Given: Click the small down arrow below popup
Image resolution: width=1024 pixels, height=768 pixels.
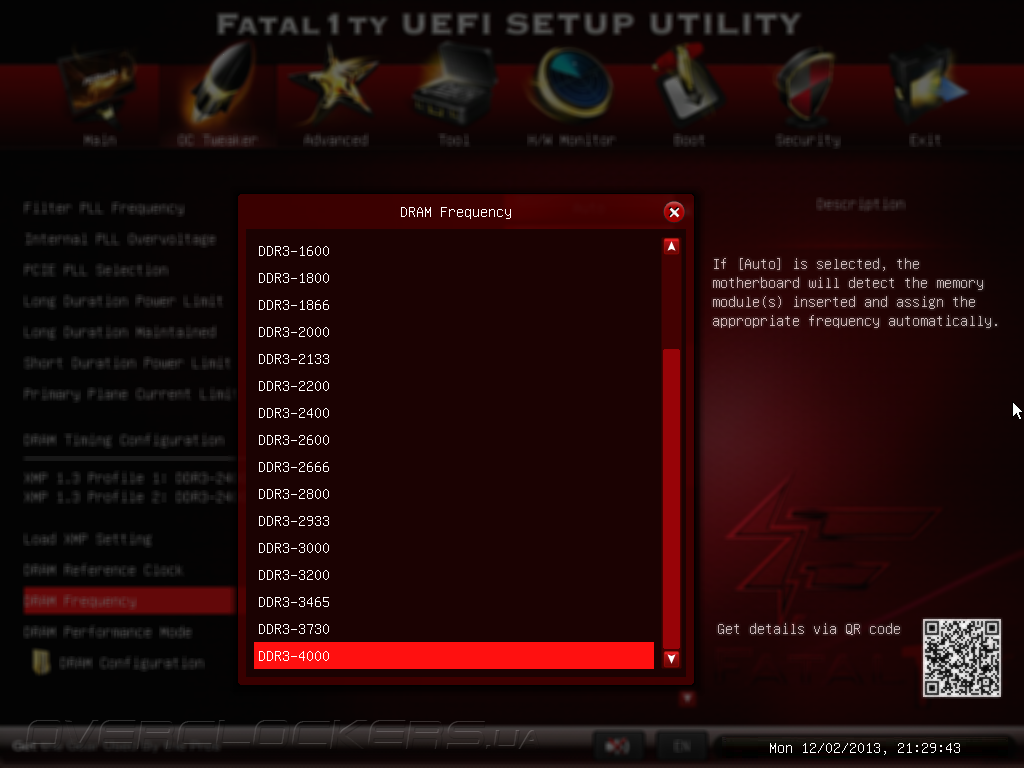Looking at the screenshot, I should click(x=687, y=699).
